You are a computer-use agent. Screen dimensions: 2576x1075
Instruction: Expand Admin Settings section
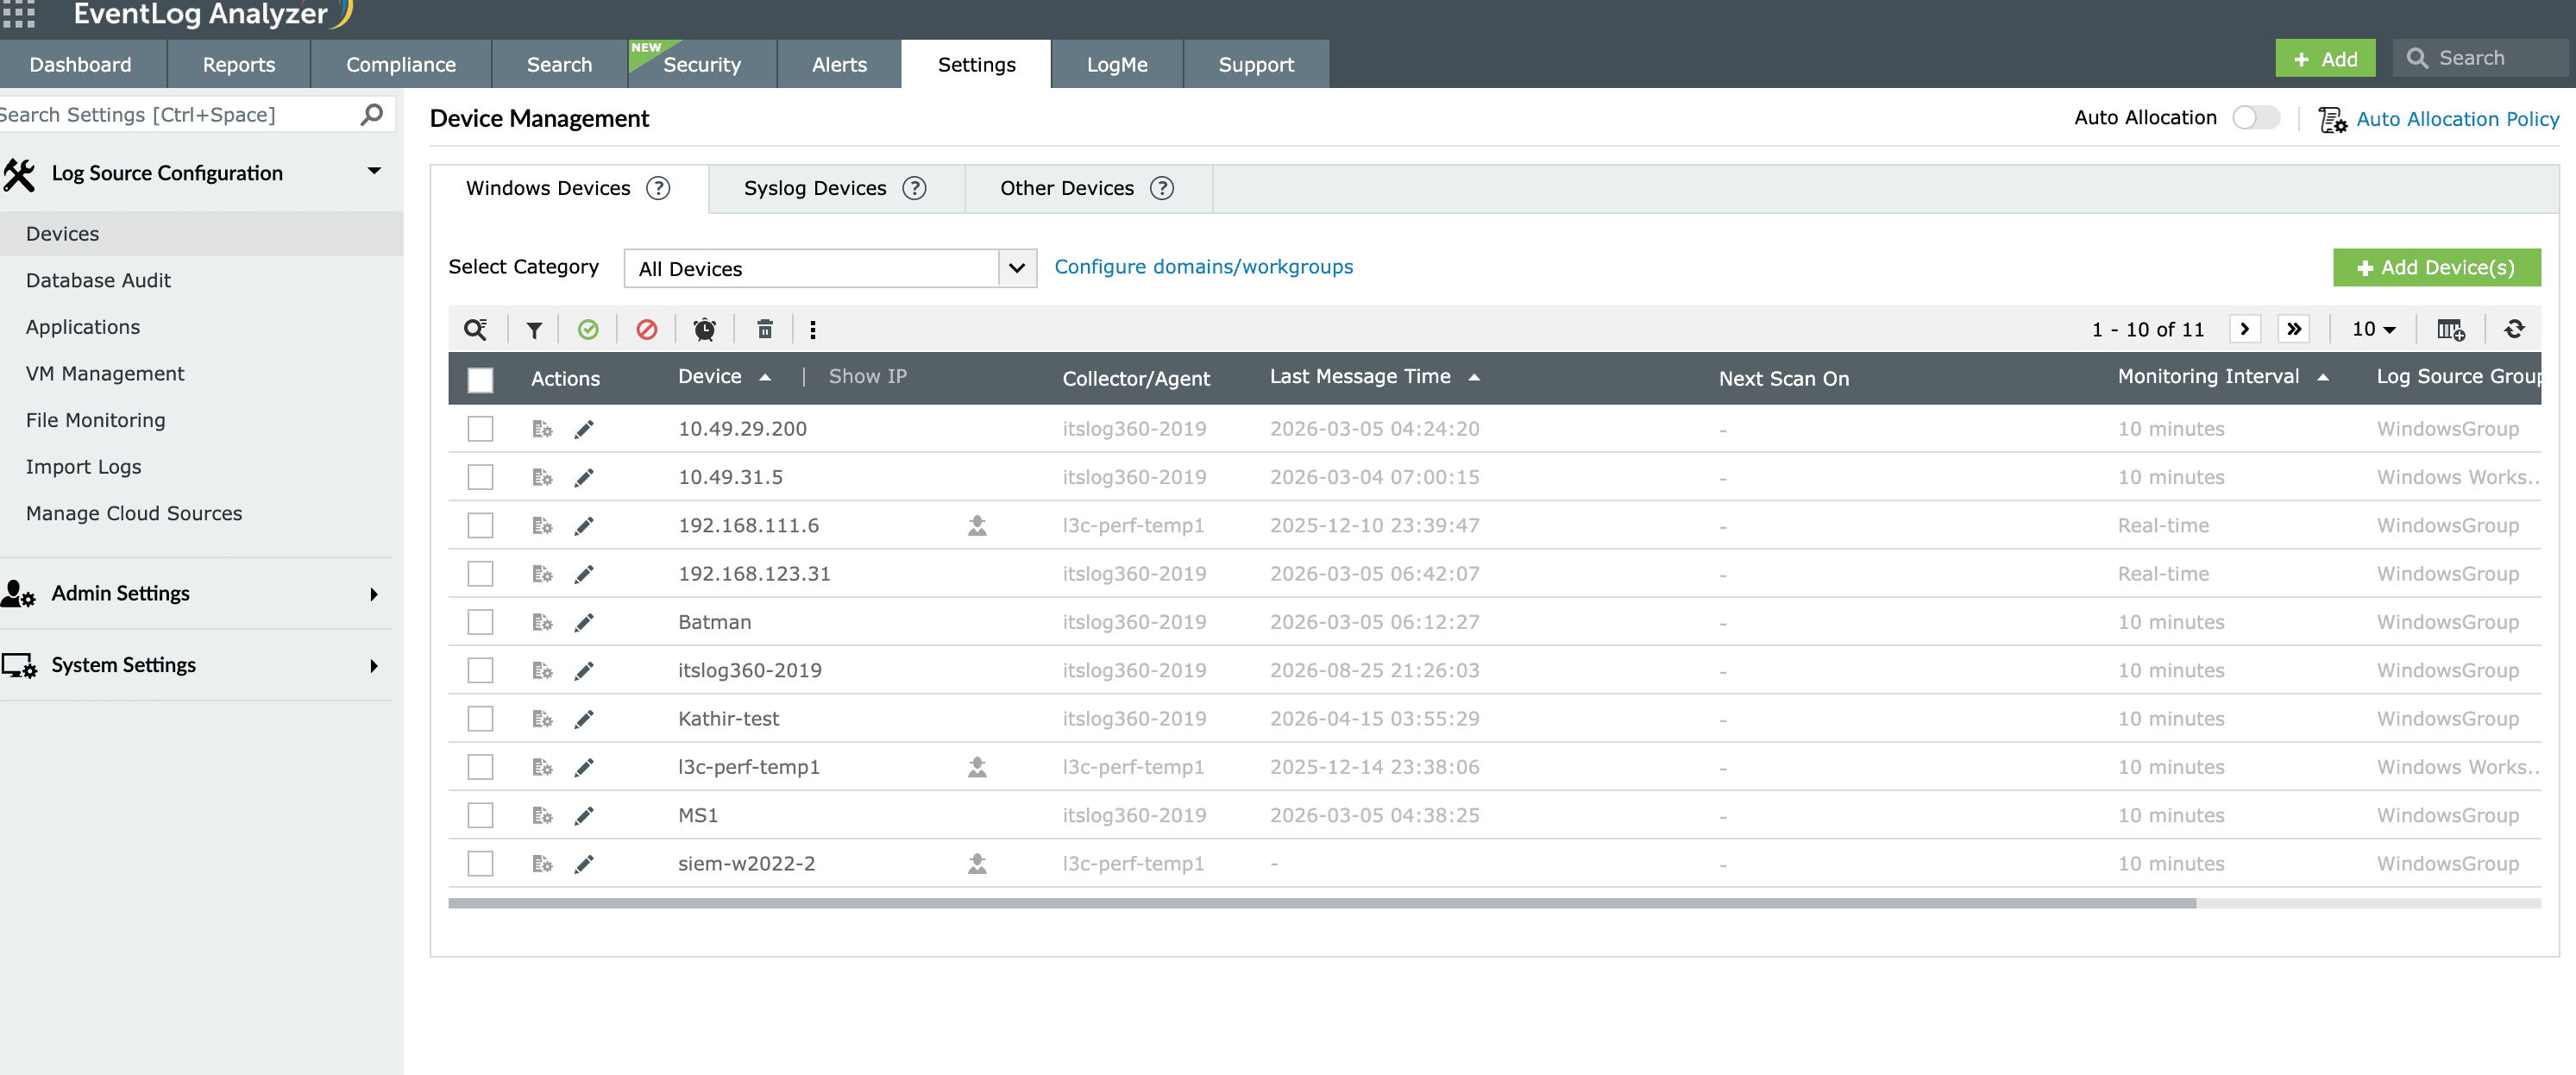coord(374,594)
